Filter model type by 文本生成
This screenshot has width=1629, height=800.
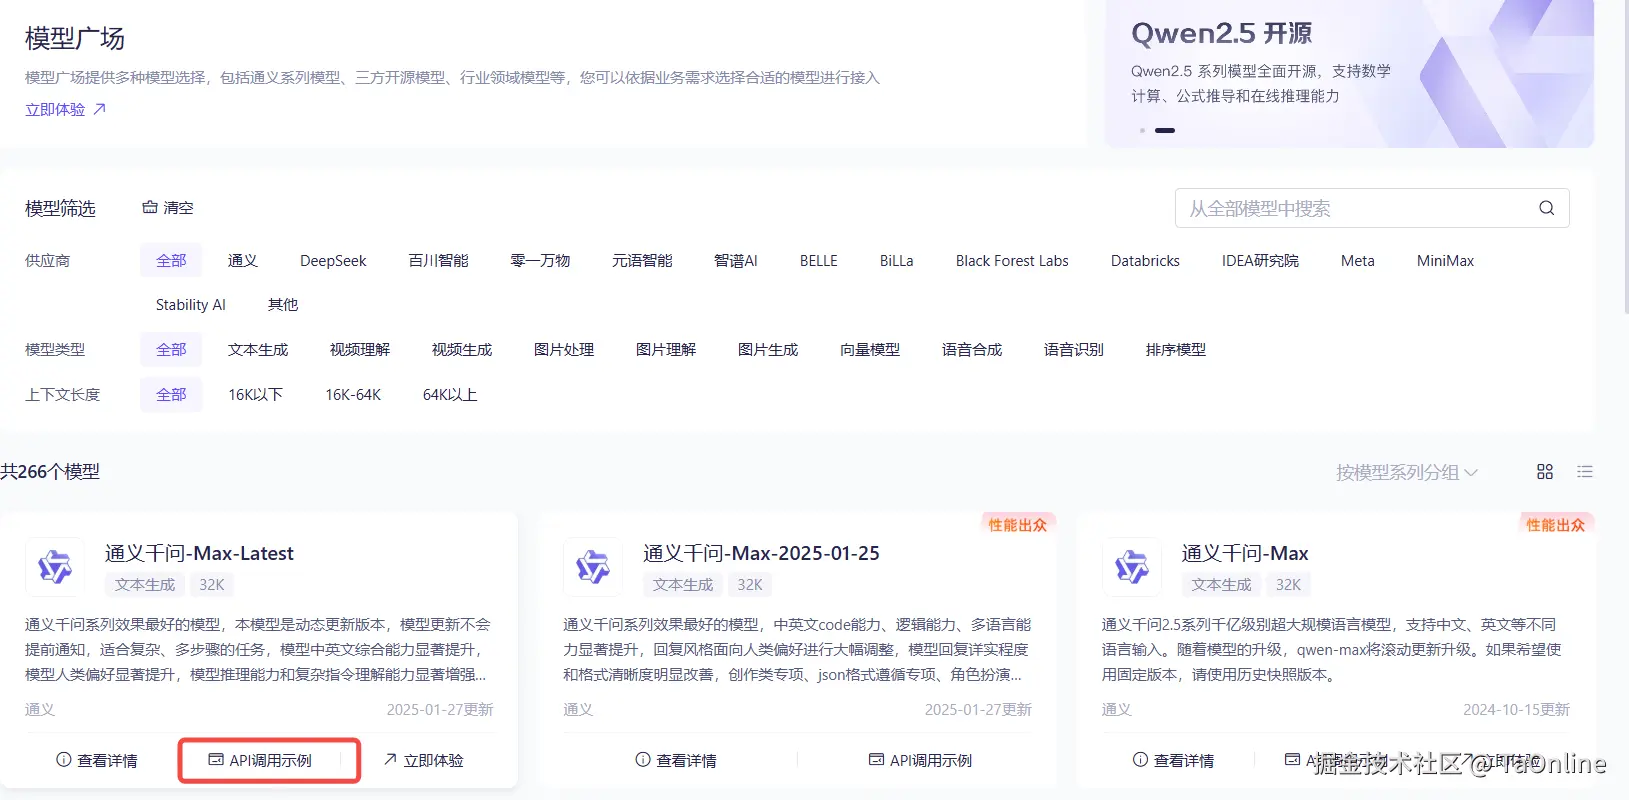[258, 349]
